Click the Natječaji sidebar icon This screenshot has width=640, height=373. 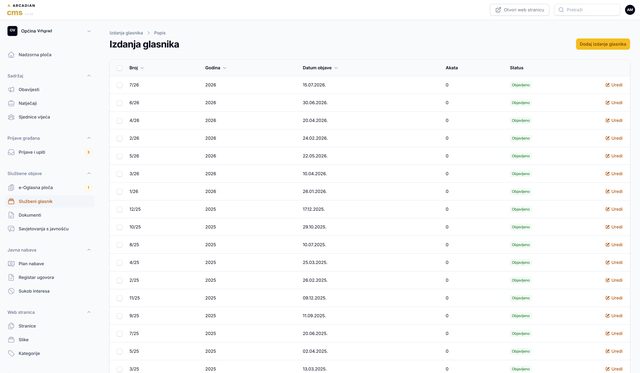pos(11,103)
